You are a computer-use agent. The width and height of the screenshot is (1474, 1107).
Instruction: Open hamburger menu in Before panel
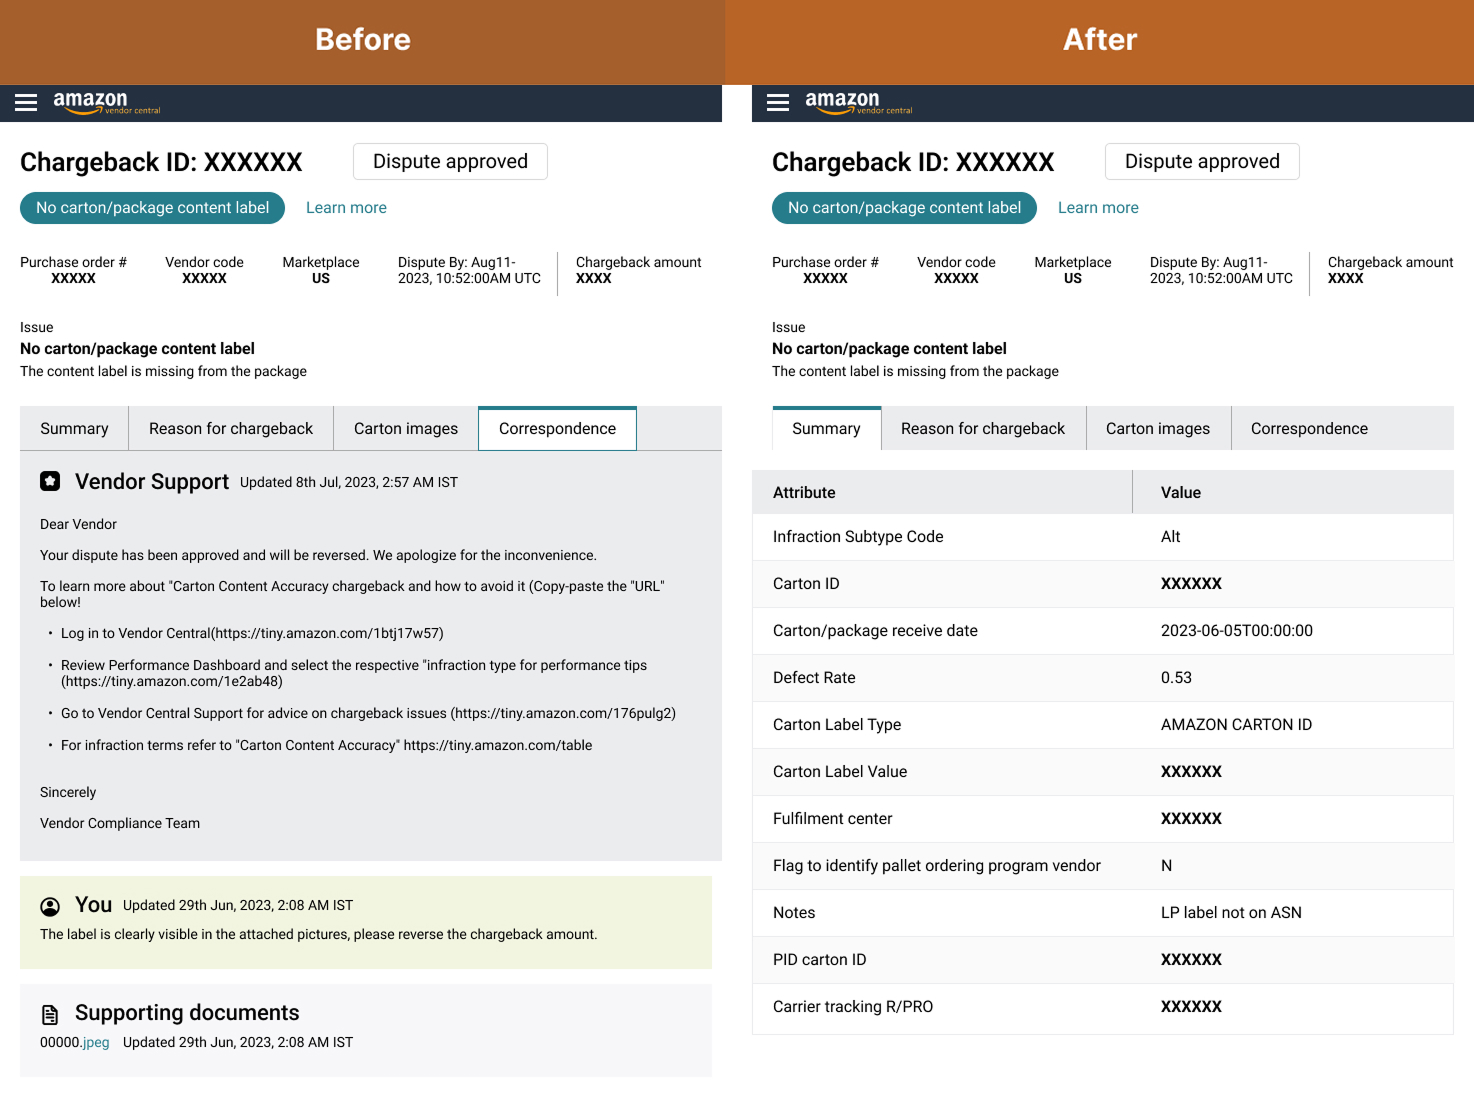coord(26,103)
